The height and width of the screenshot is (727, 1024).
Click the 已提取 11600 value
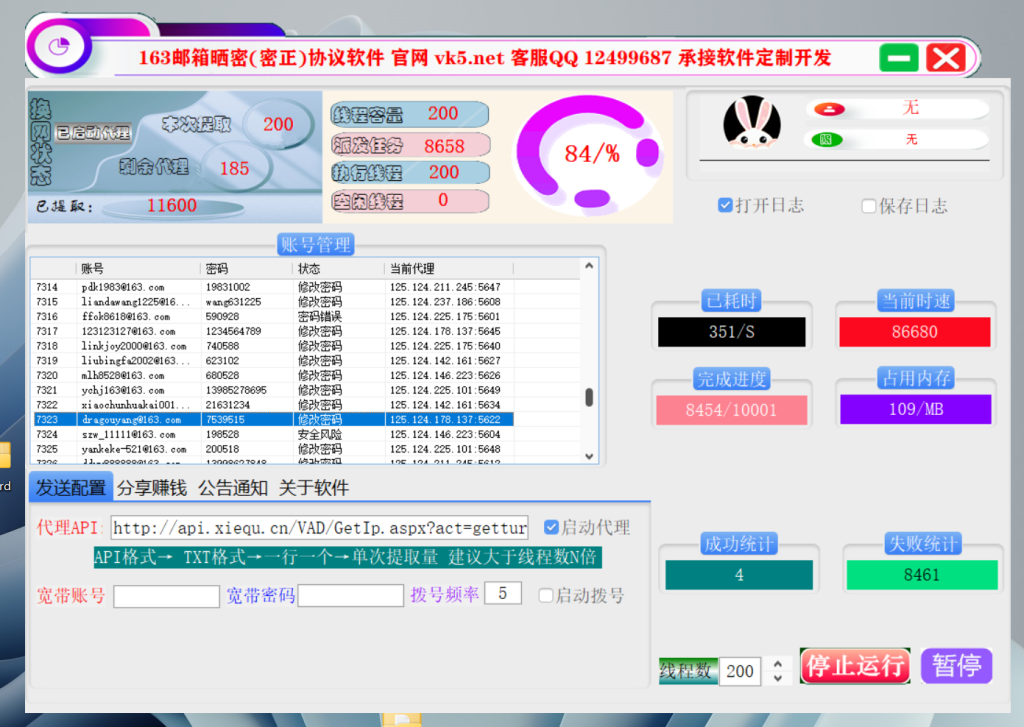pos(172,206)
